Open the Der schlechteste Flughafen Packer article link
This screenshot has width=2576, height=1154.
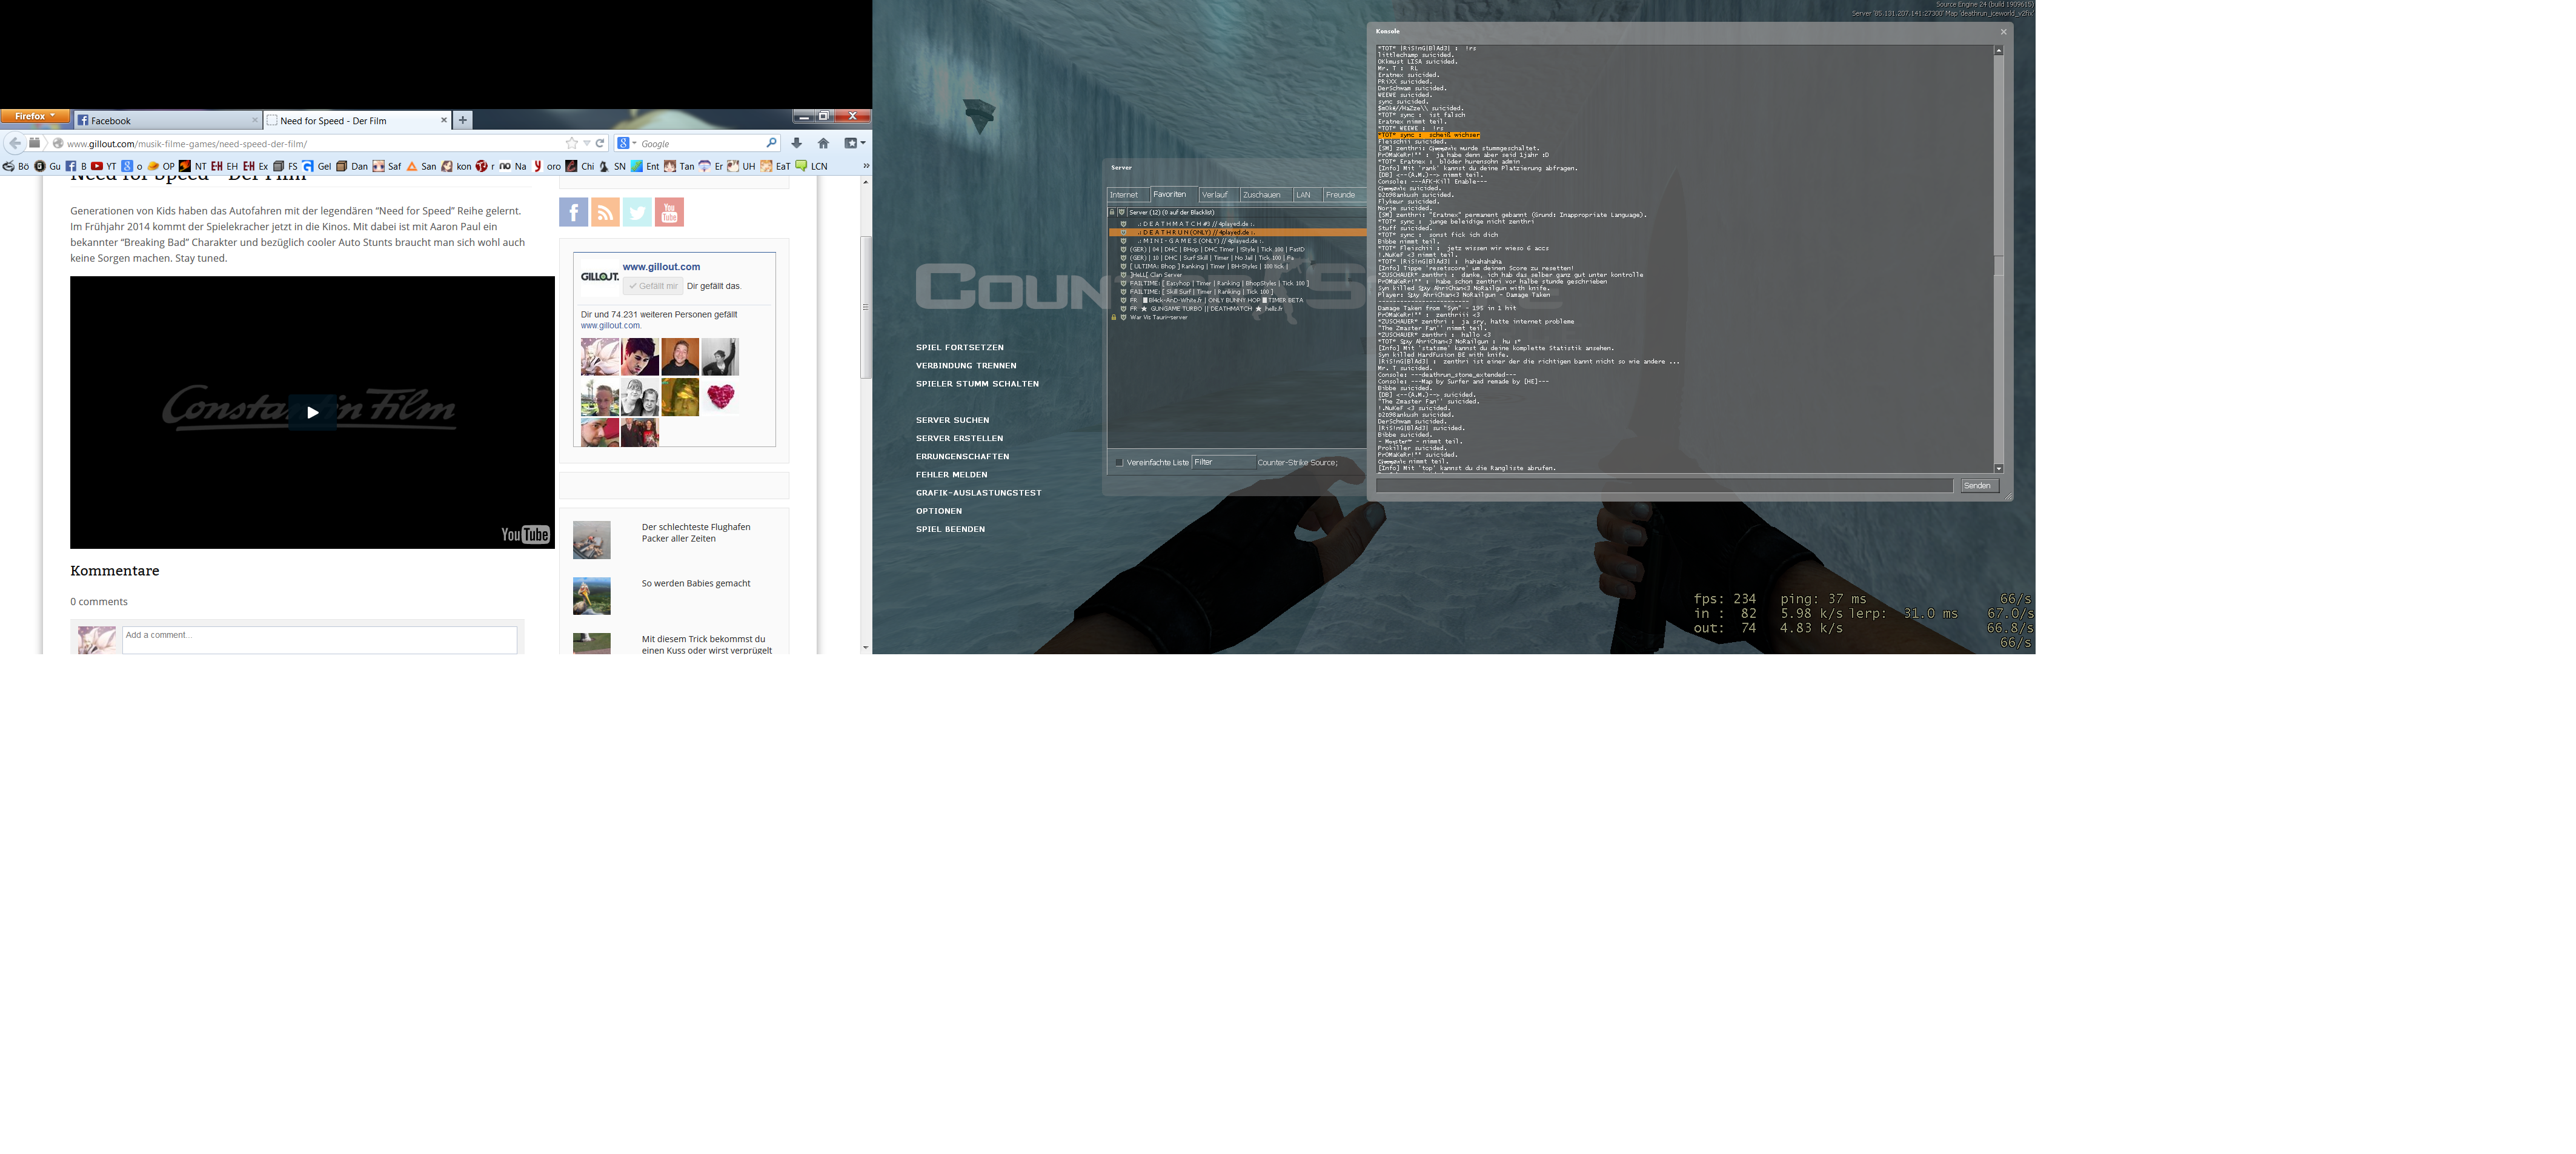[696, 533]
